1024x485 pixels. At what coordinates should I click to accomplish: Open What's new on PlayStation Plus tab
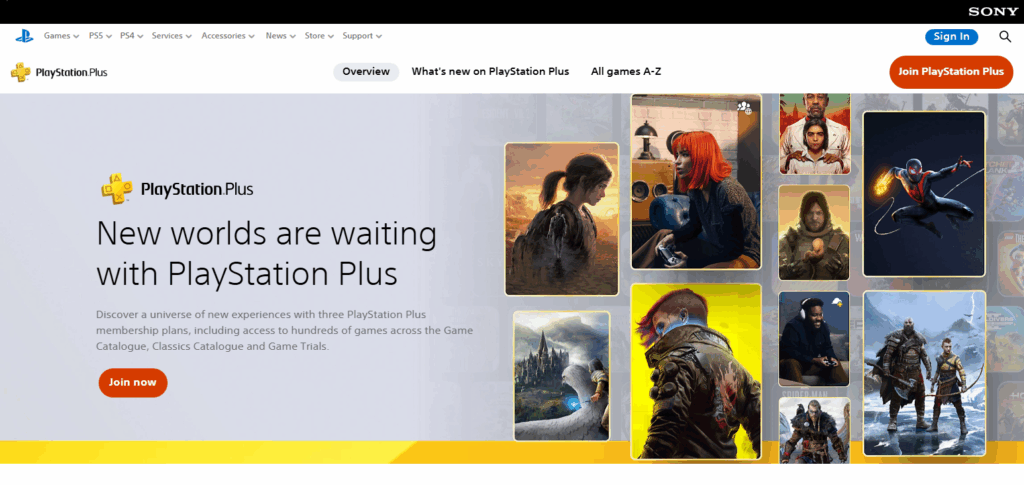pos(490,72)
